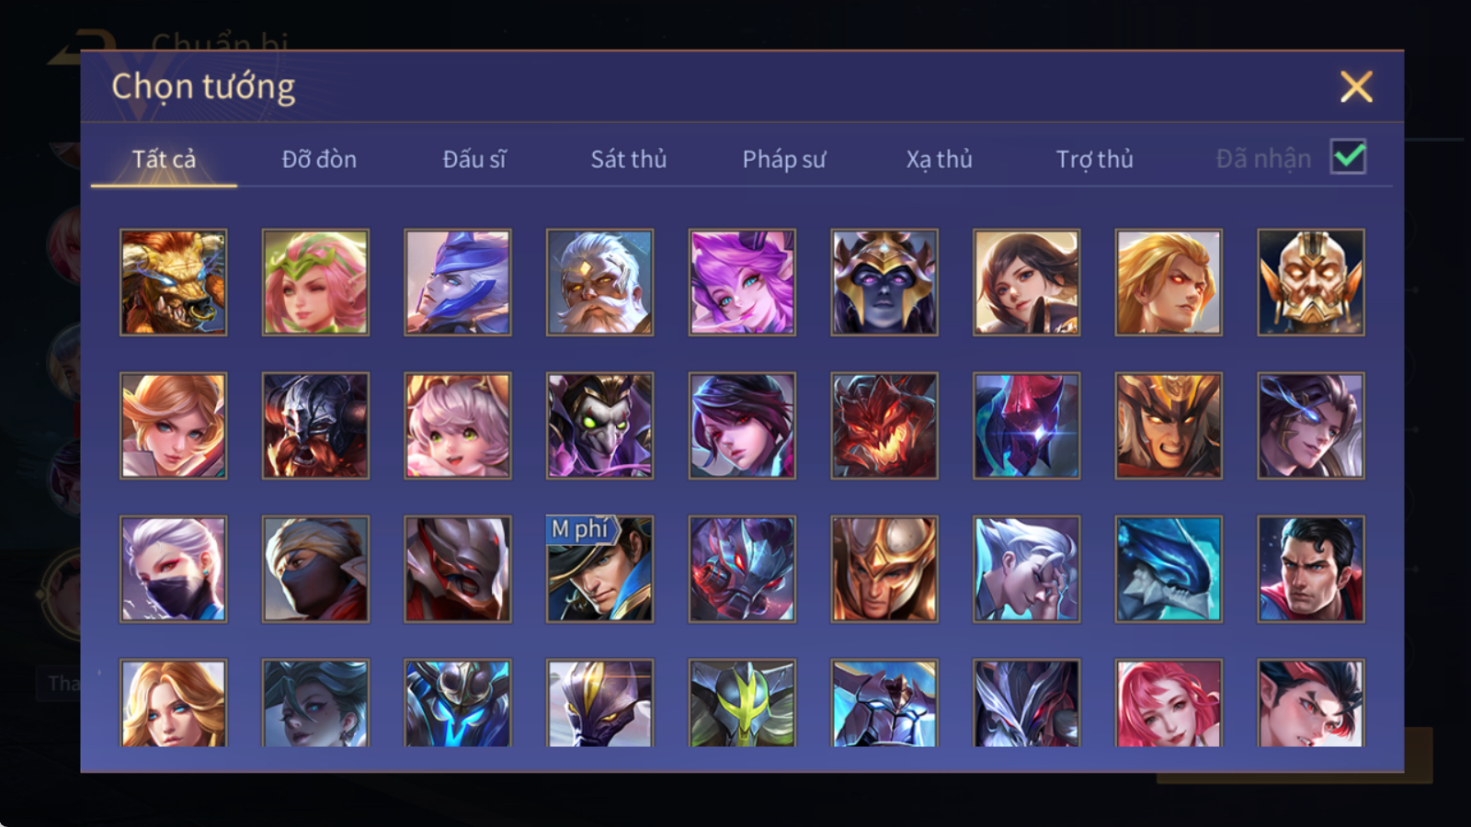The image size is (1471, 827).
Task: Switch to the "Đỡ đòn" tab
Action: pos(319,159)
